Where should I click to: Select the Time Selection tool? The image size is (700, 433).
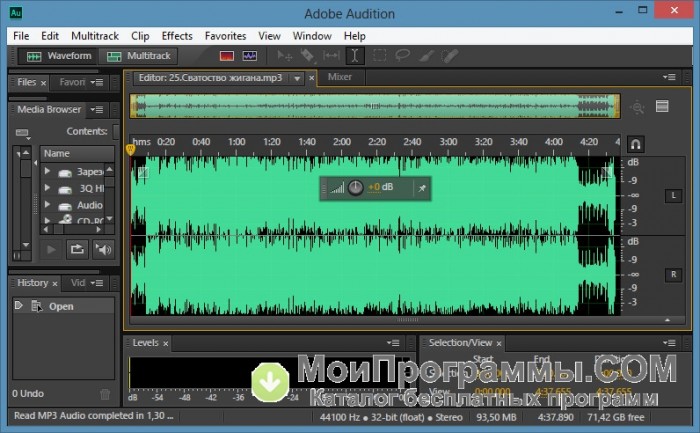pos(354,56)
